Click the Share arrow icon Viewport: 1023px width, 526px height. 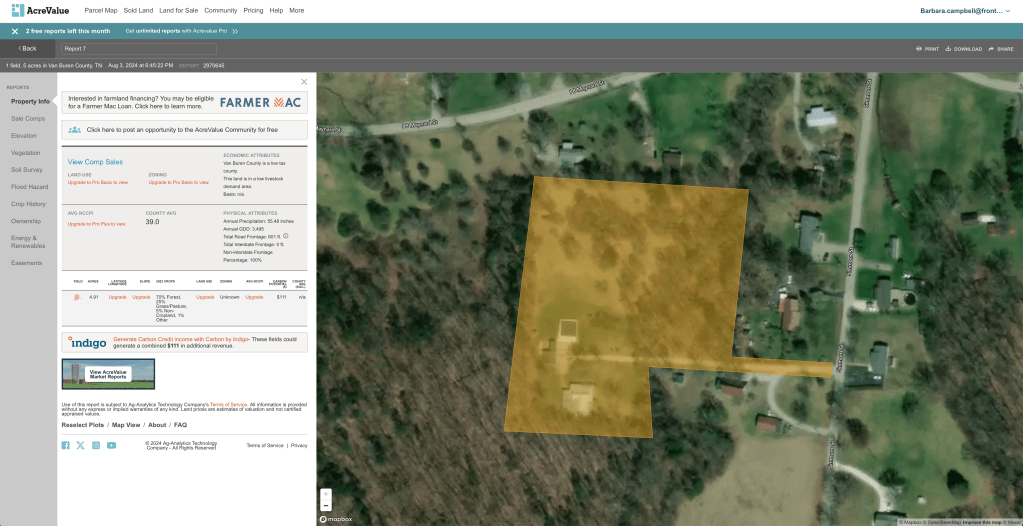pos(991,48)
